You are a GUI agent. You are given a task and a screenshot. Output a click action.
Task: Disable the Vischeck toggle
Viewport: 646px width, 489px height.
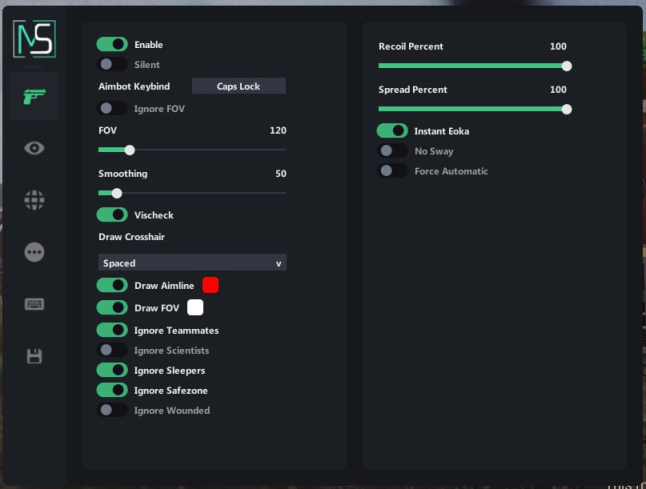point(112,215)
